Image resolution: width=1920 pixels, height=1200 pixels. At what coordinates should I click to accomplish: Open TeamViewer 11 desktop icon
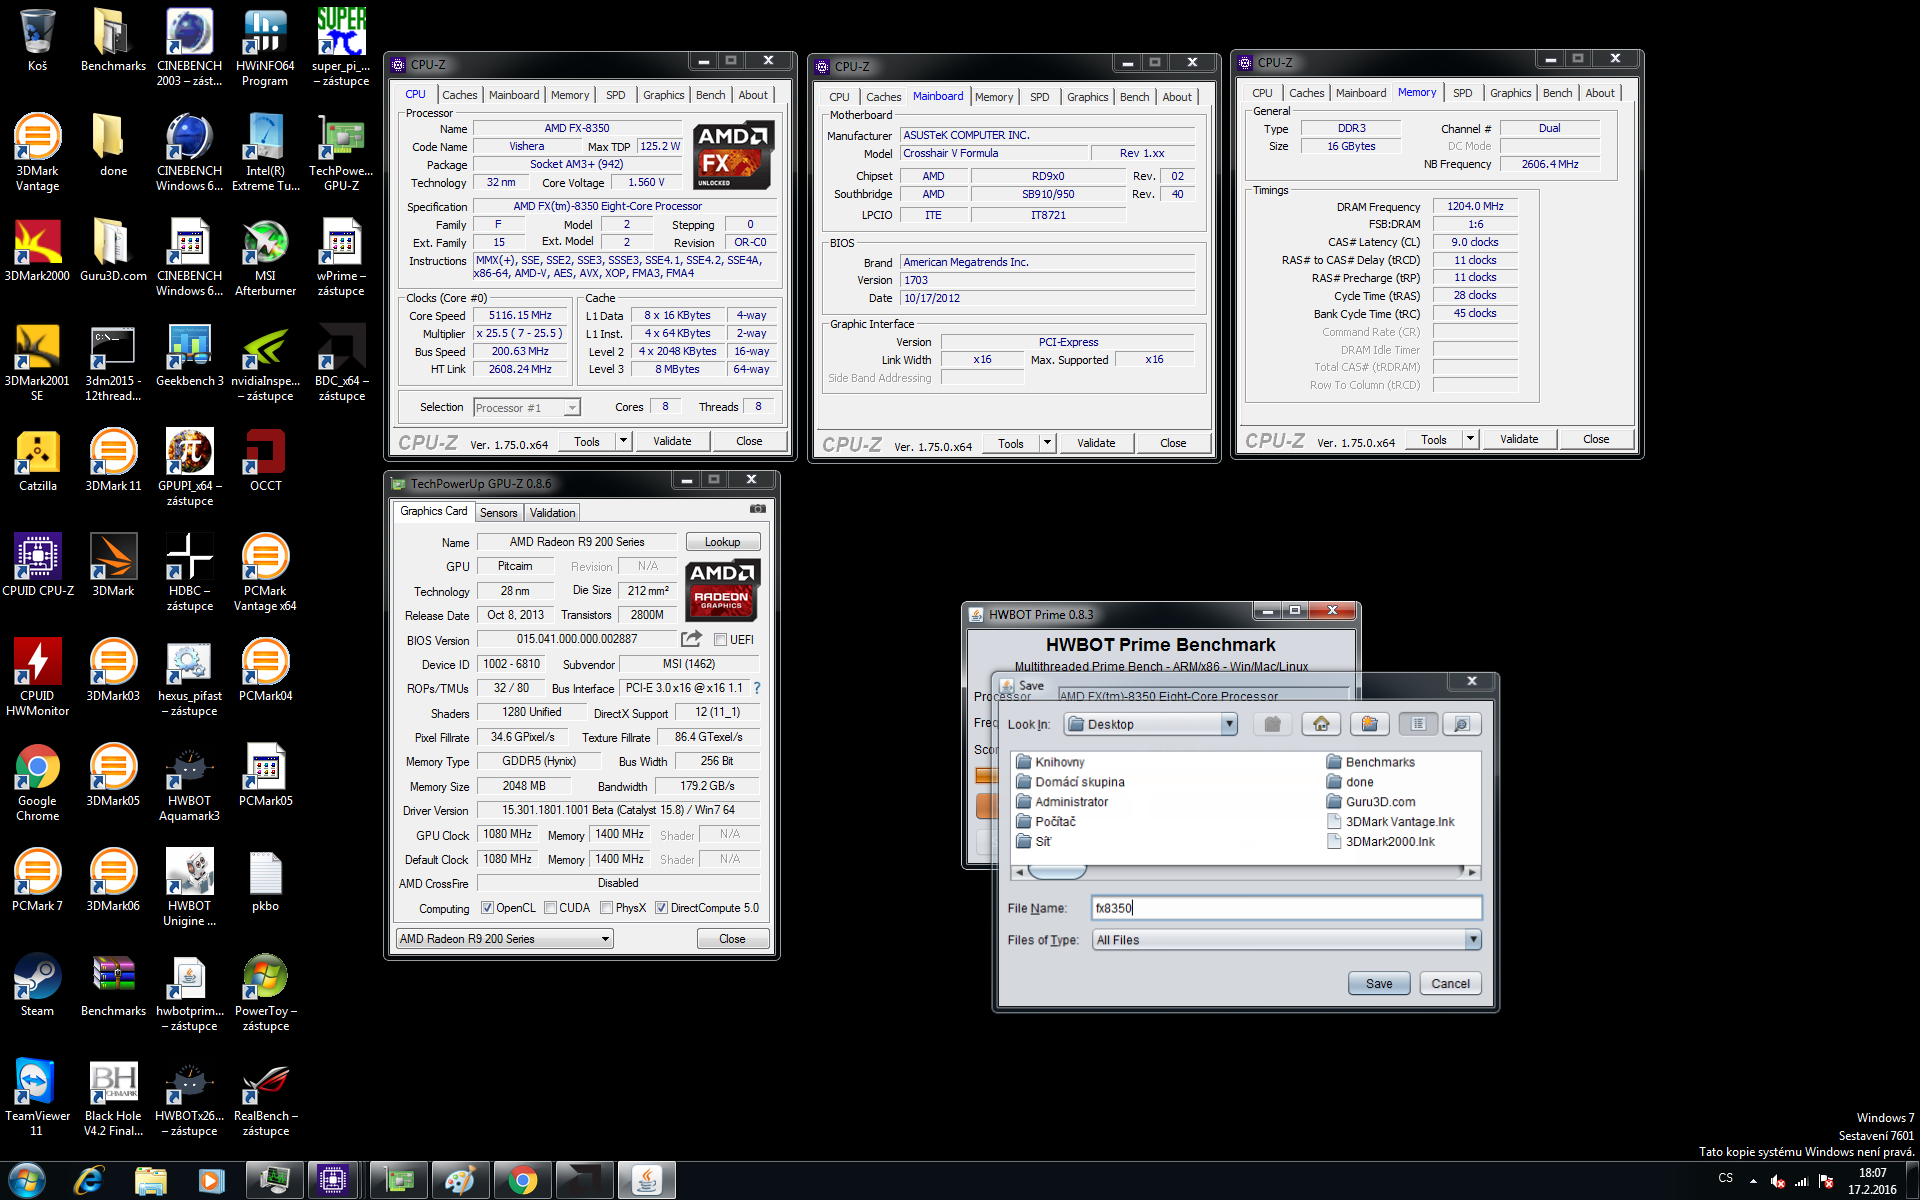pos(38,1097)
